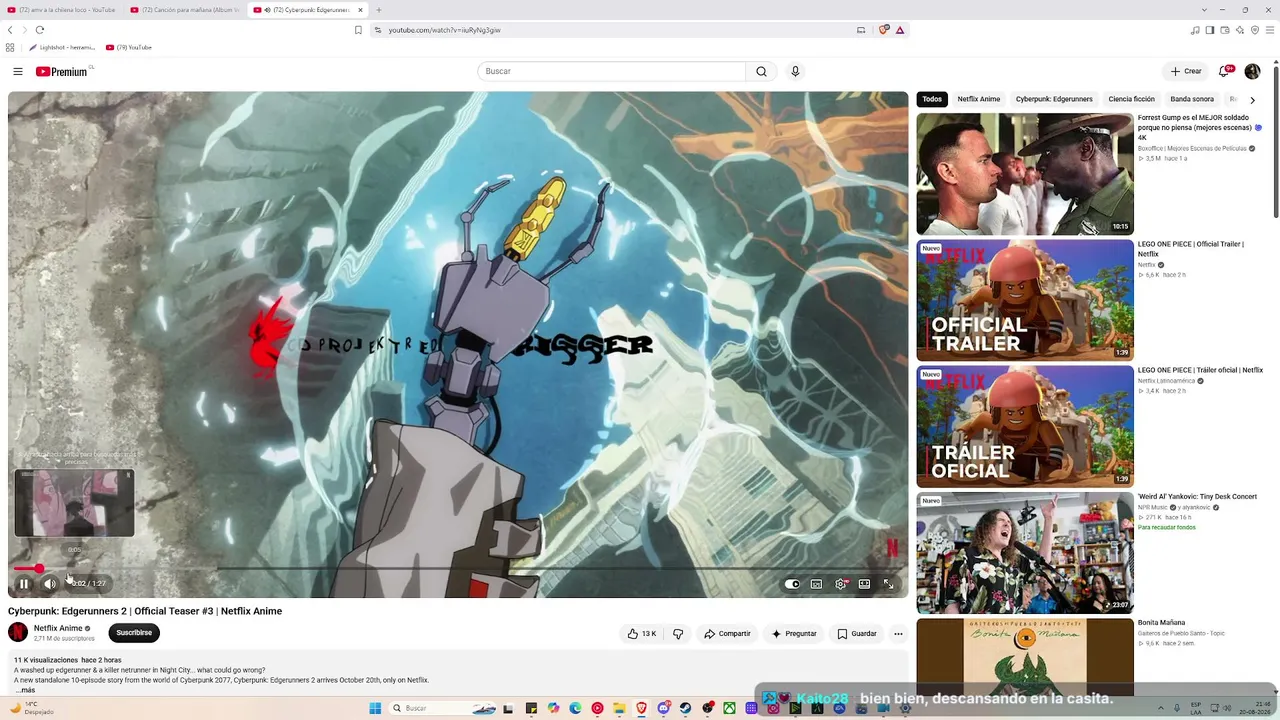Open the Forrest Gump video thumbnail
This screenshot has height=720, width=1280.
(x=1025, y=174)
